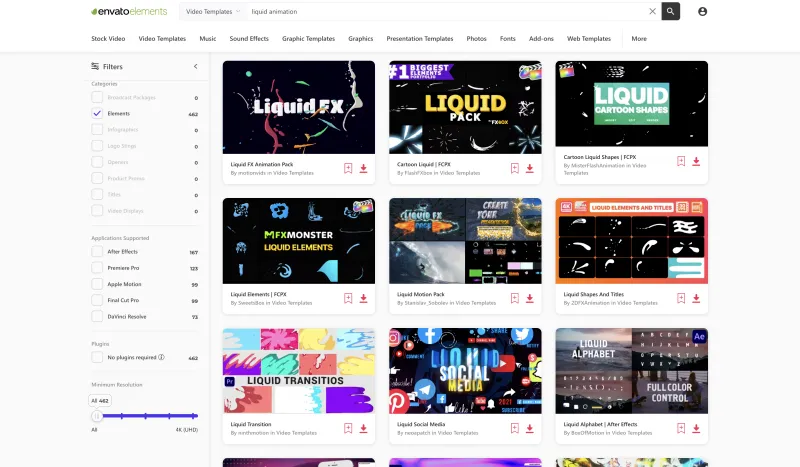
Task: Check the Final Cut Pro checkbox
Action: point(97,300)
